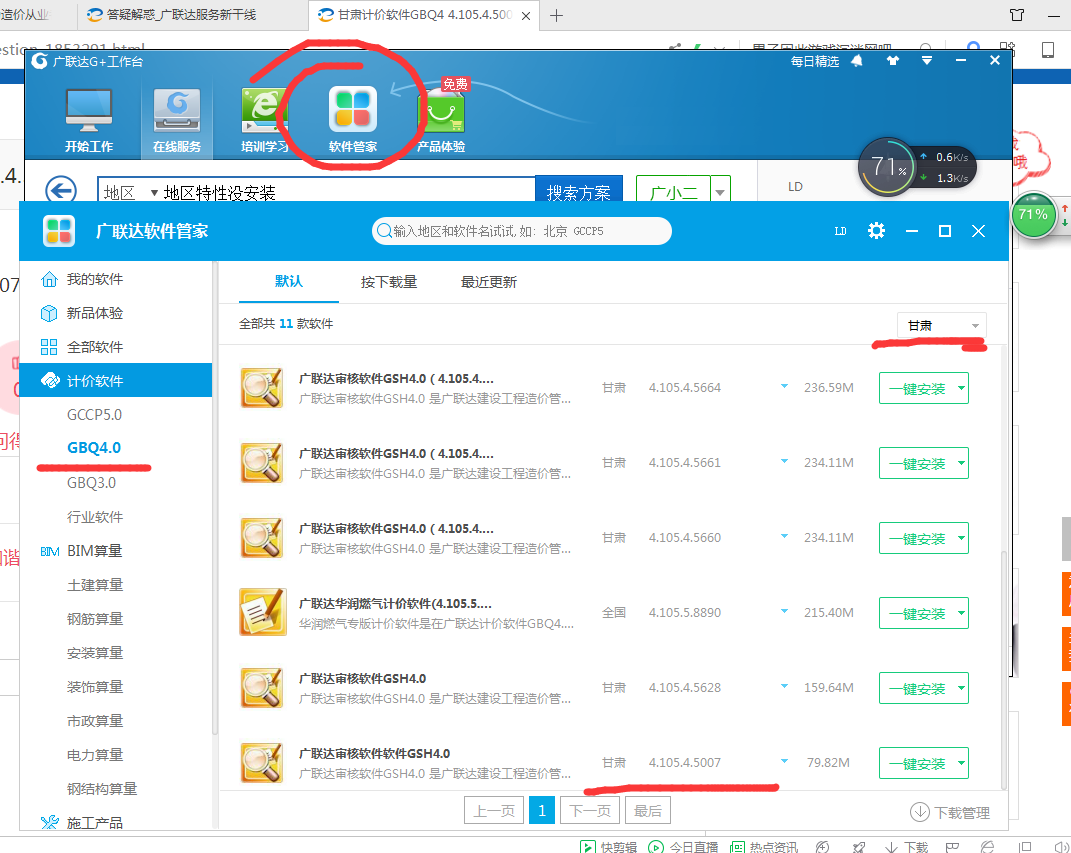Click 一键安装 for version 4.105.4.5007
The image size is (1071, 853).
point(917,763)
